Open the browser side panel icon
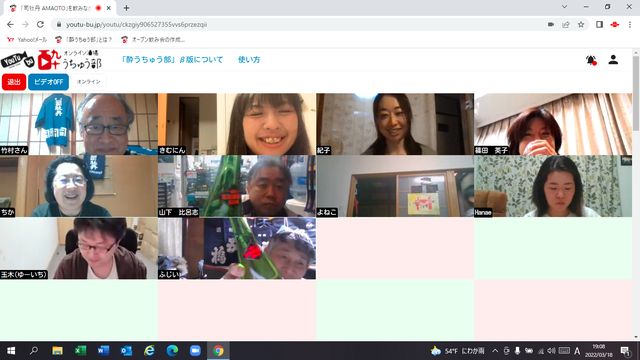Viewport: 640px width, 360px height. click(599, 24)
